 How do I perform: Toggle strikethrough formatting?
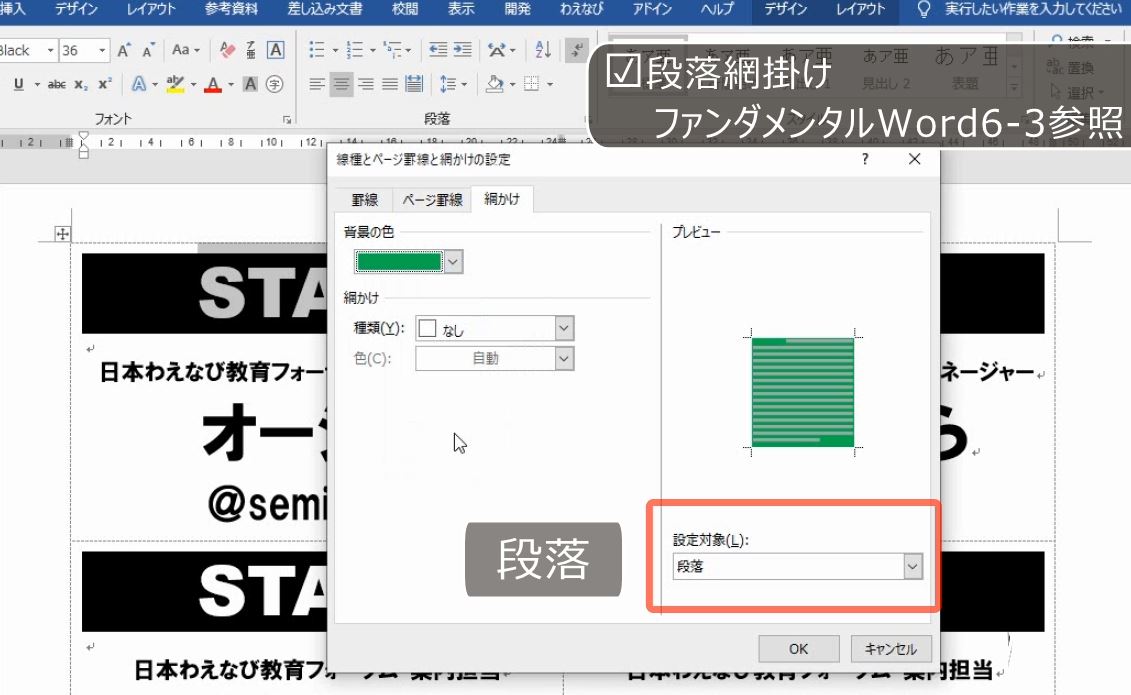tap(57, 84)
